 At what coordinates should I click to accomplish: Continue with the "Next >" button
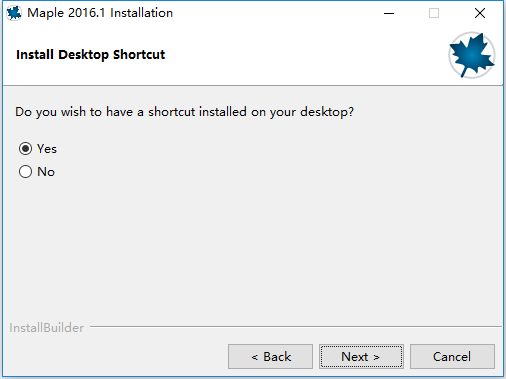pyautogui.click(x=361, y=357)
